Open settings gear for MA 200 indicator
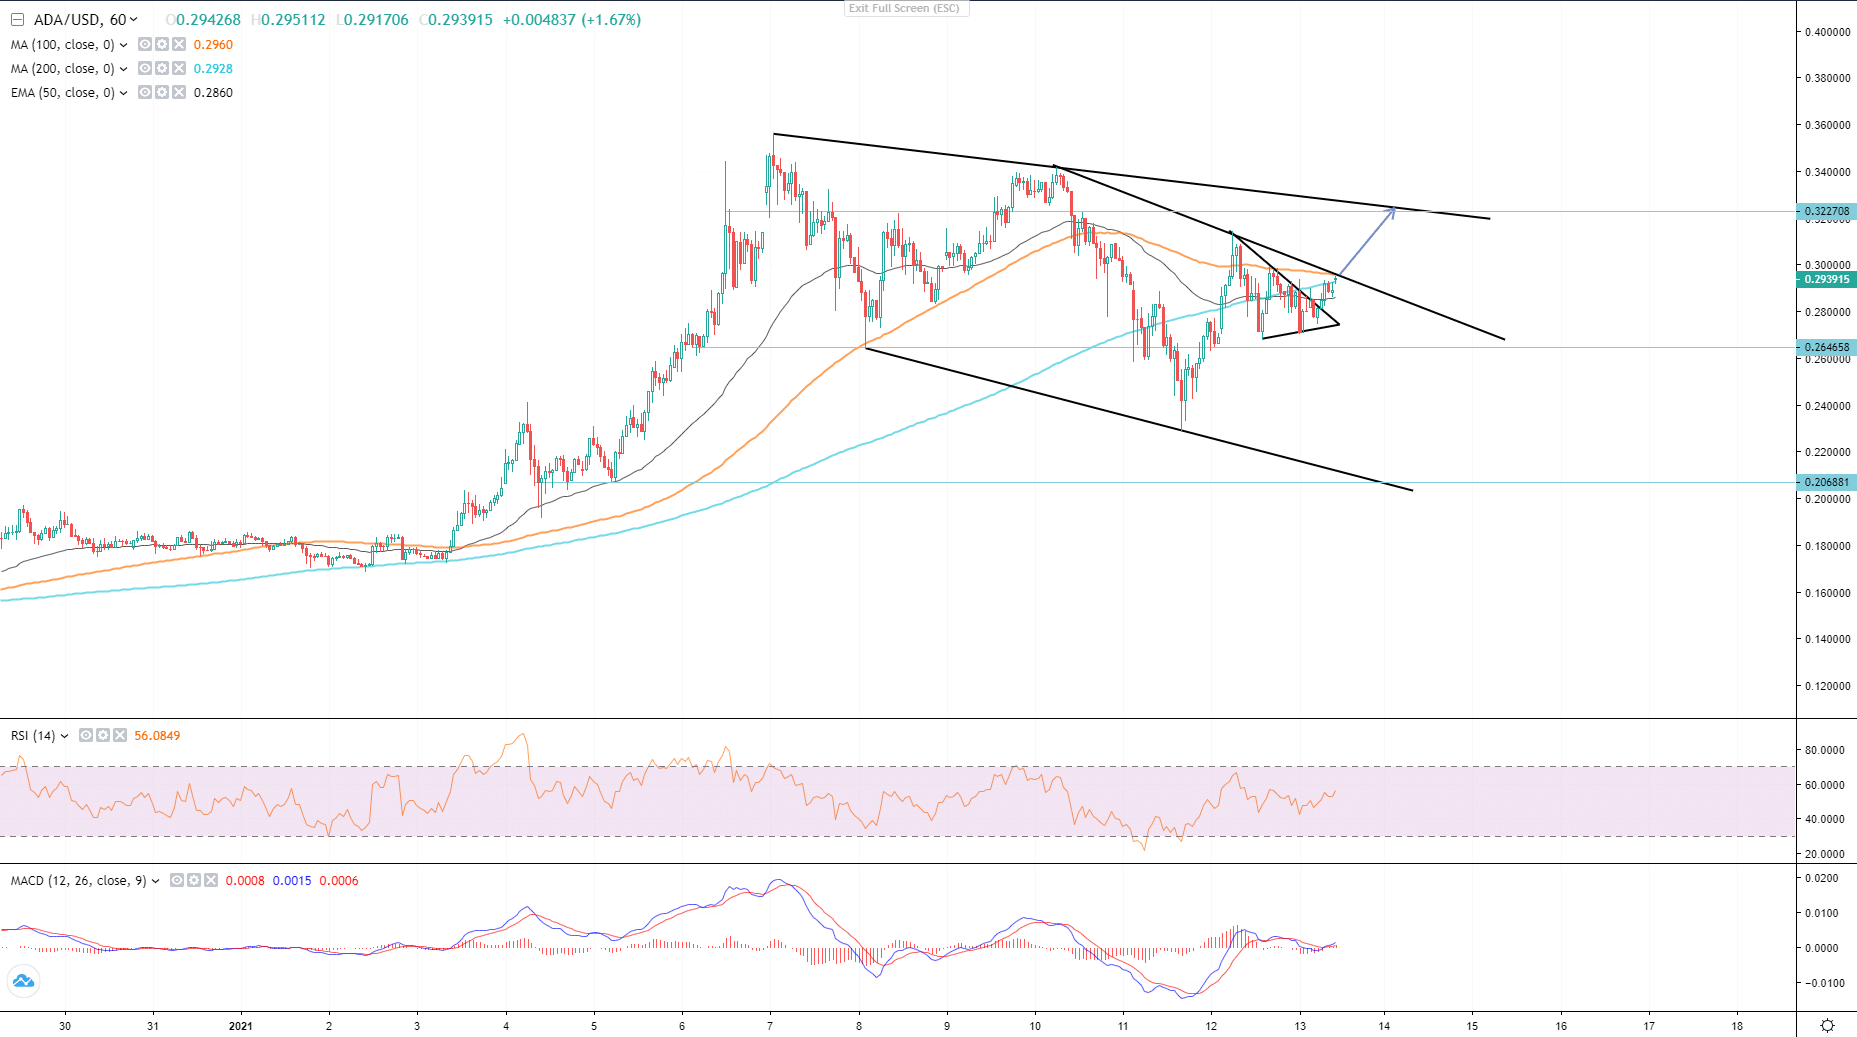Screen dimensions: 1857x1037 pos(162,68)
